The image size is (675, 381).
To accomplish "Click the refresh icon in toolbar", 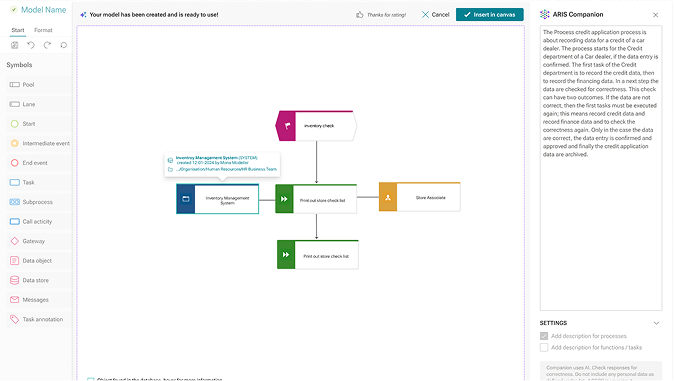I will (x=64, y=45).
